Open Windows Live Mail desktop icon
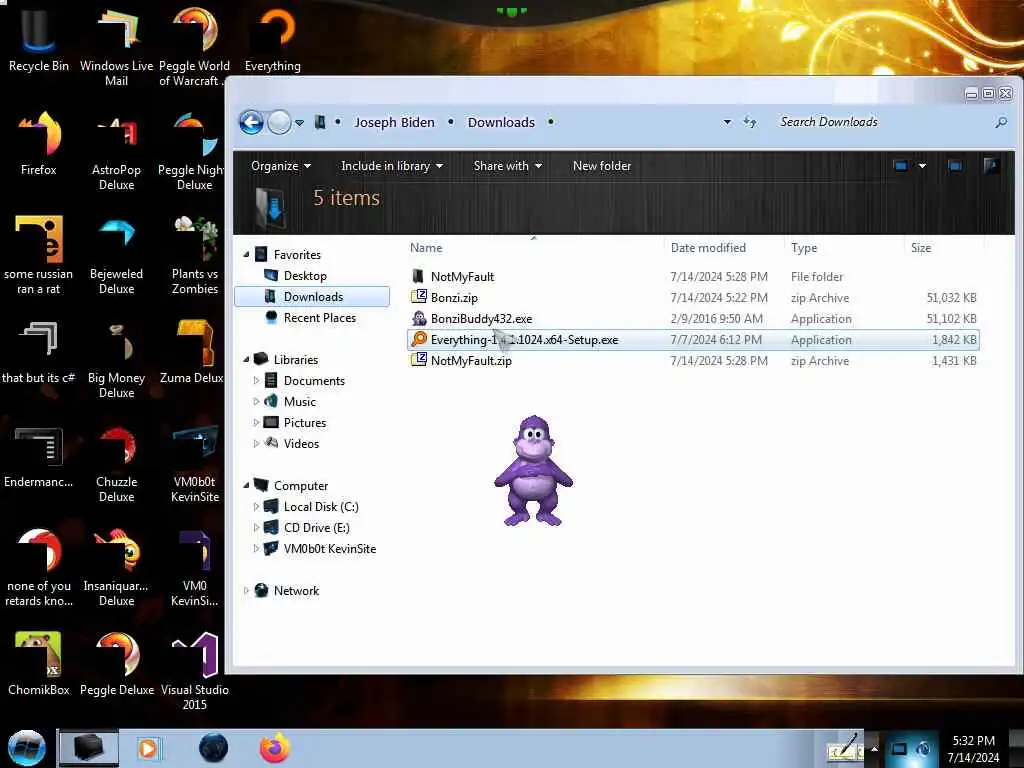The width and height of the screenshot is (1024, 768). point(116,46)
